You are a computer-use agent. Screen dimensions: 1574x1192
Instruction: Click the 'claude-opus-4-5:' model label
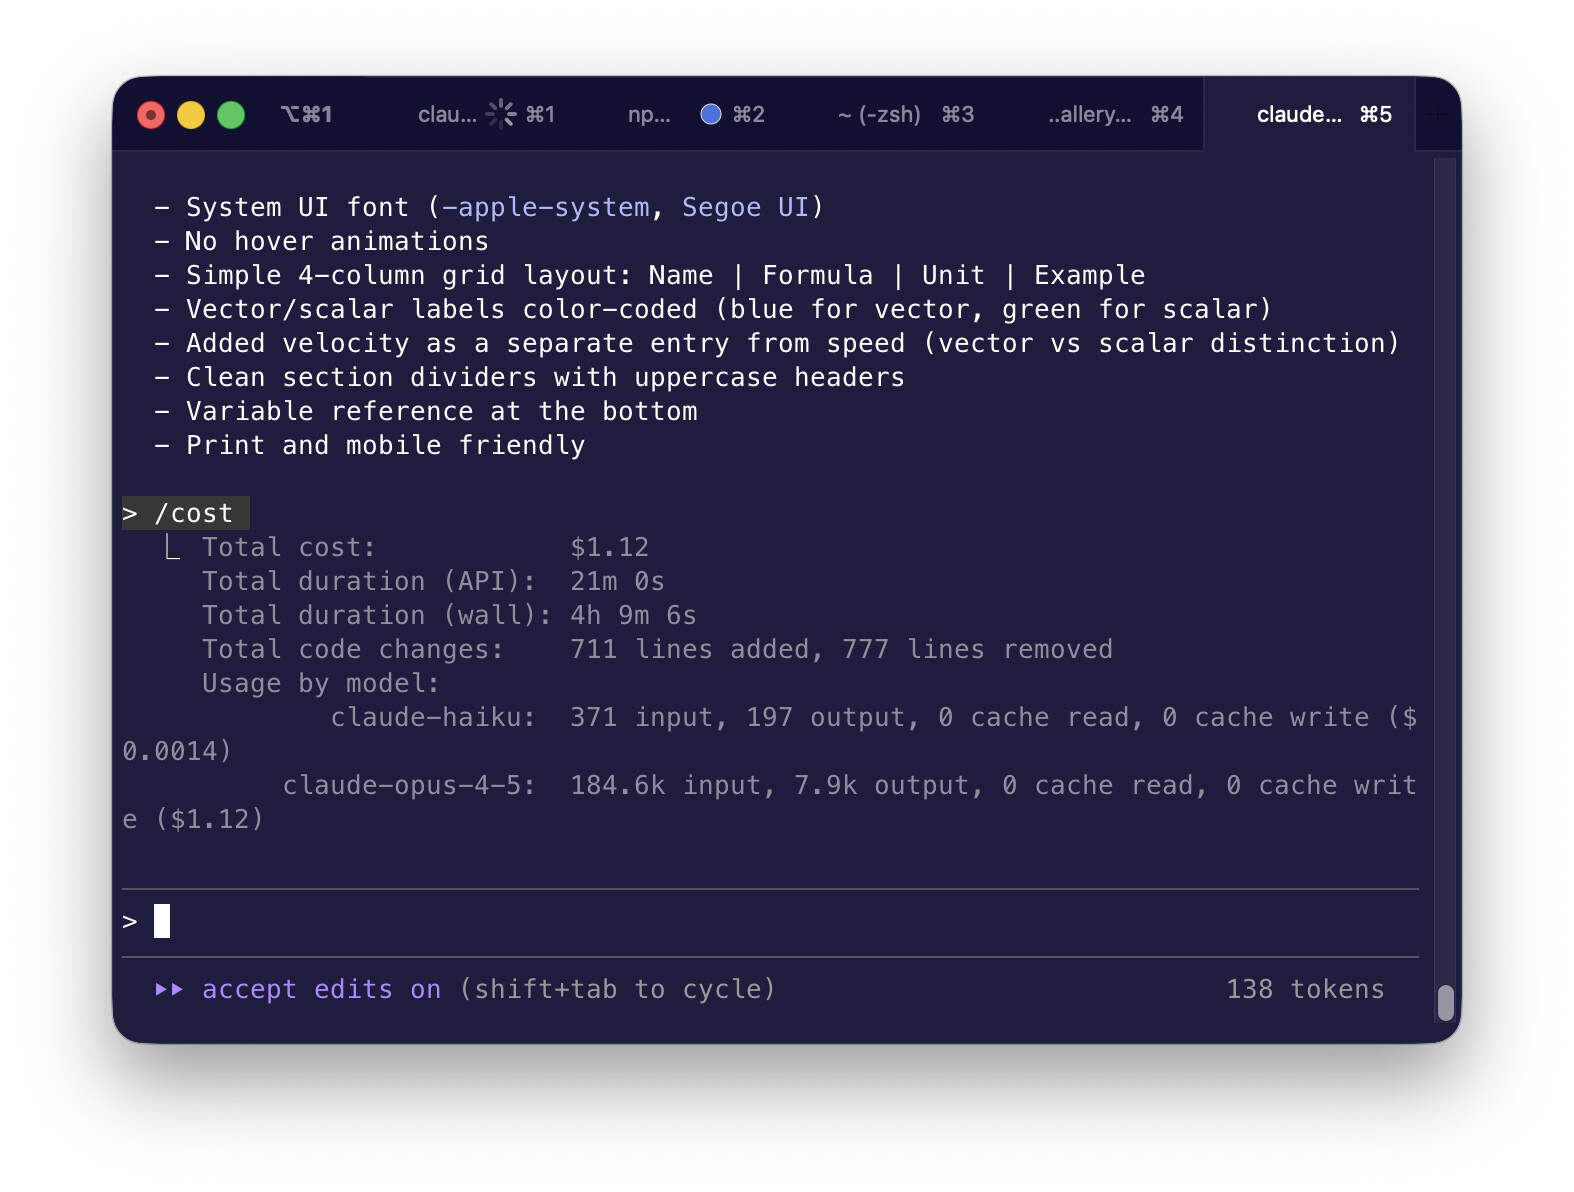409,786
